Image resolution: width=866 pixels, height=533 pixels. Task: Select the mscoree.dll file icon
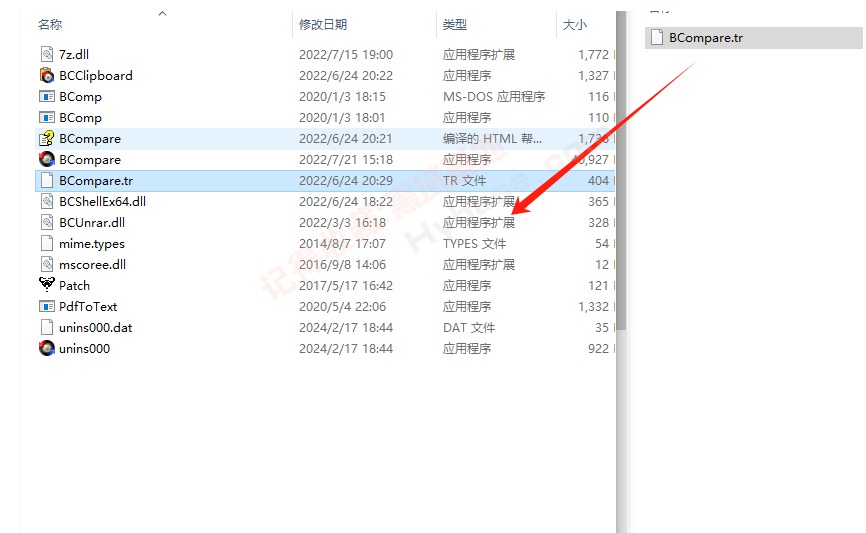tap(47, 264)
